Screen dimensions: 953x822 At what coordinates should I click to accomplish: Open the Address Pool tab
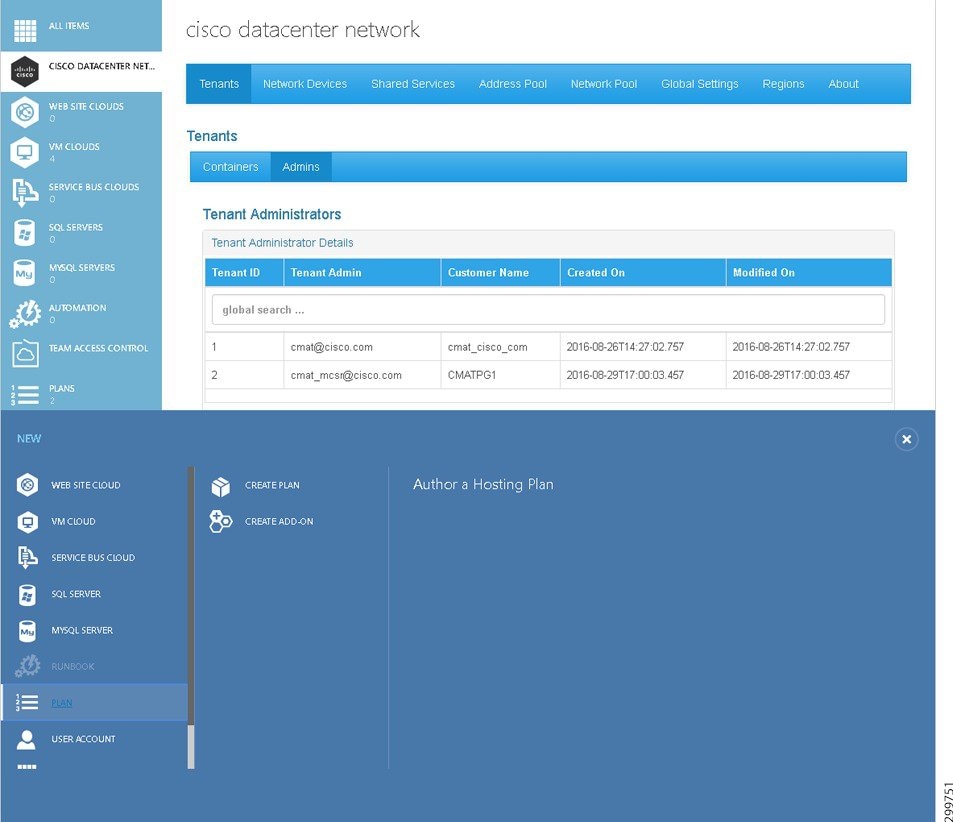[x=512, y=84]
